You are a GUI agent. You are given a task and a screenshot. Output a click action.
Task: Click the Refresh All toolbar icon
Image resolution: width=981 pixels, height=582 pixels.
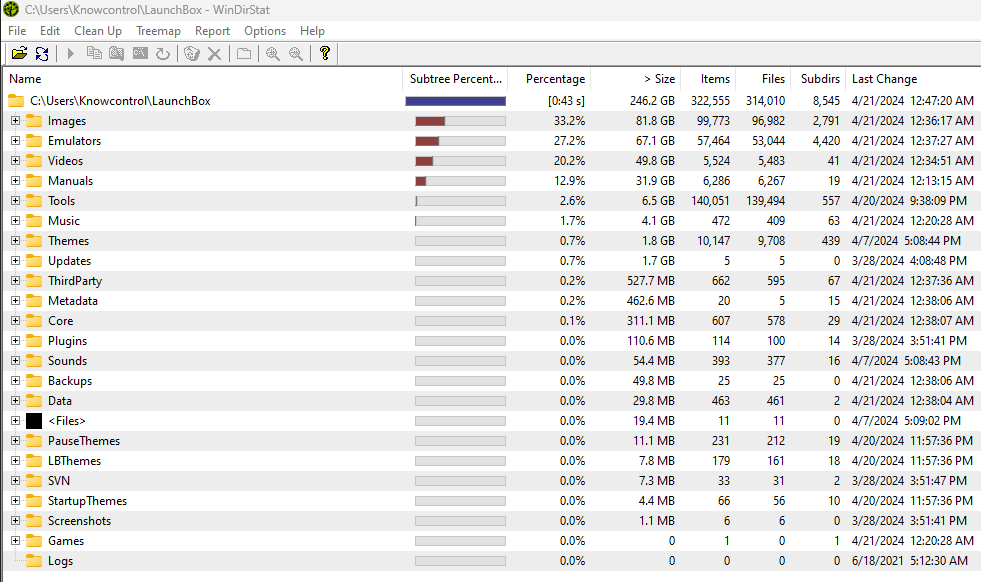42,54
